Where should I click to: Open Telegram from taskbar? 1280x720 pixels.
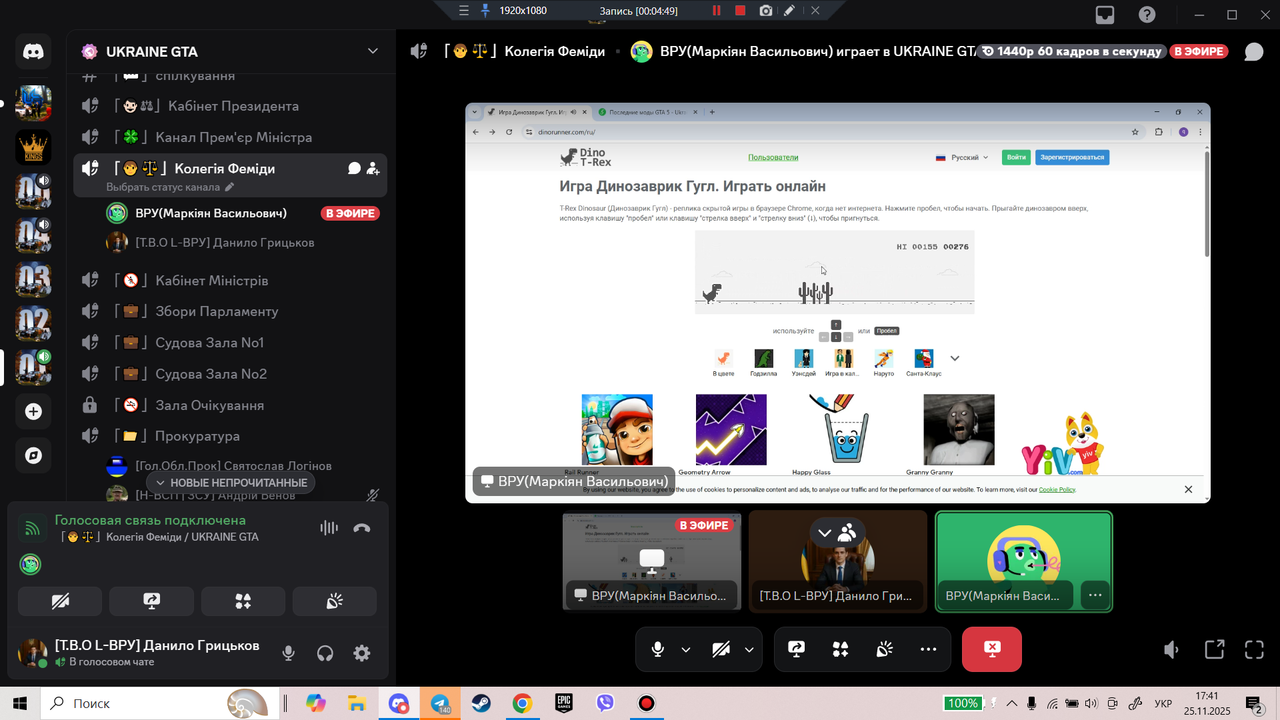[441, 703]
